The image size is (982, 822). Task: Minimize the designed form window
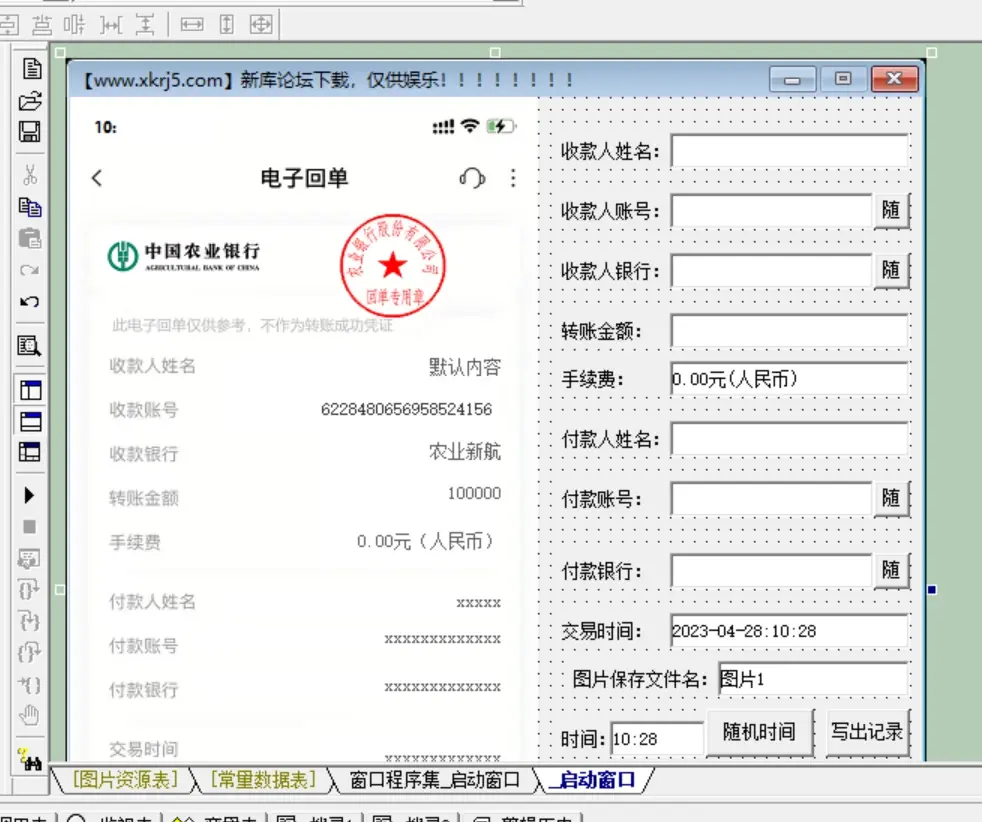pyautogui.click(x=792, y=80)
